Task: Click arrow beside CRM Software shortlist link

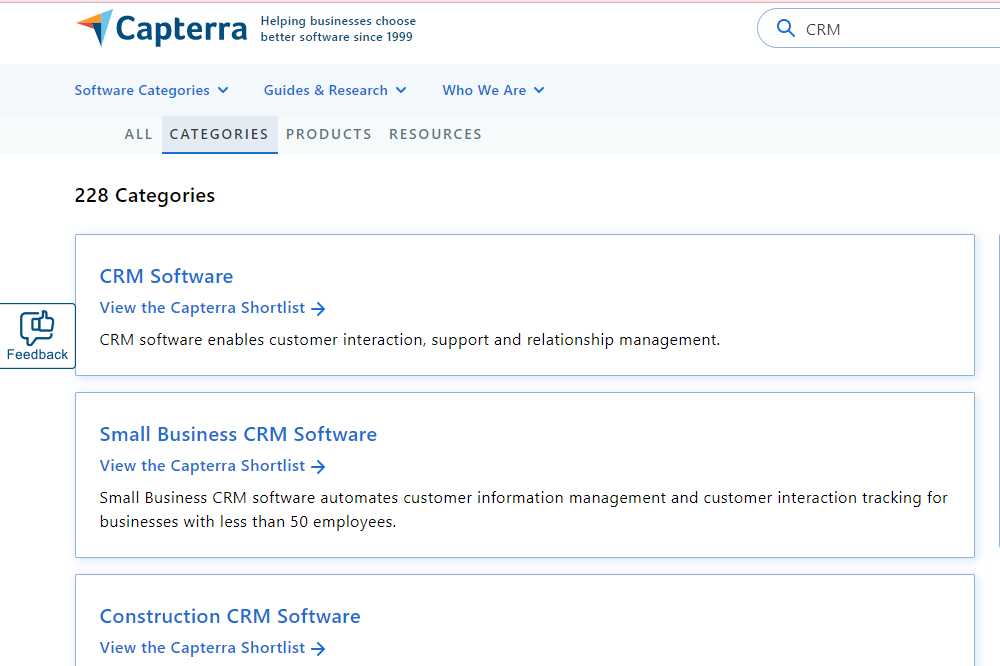Action: [x=318, y=309]
